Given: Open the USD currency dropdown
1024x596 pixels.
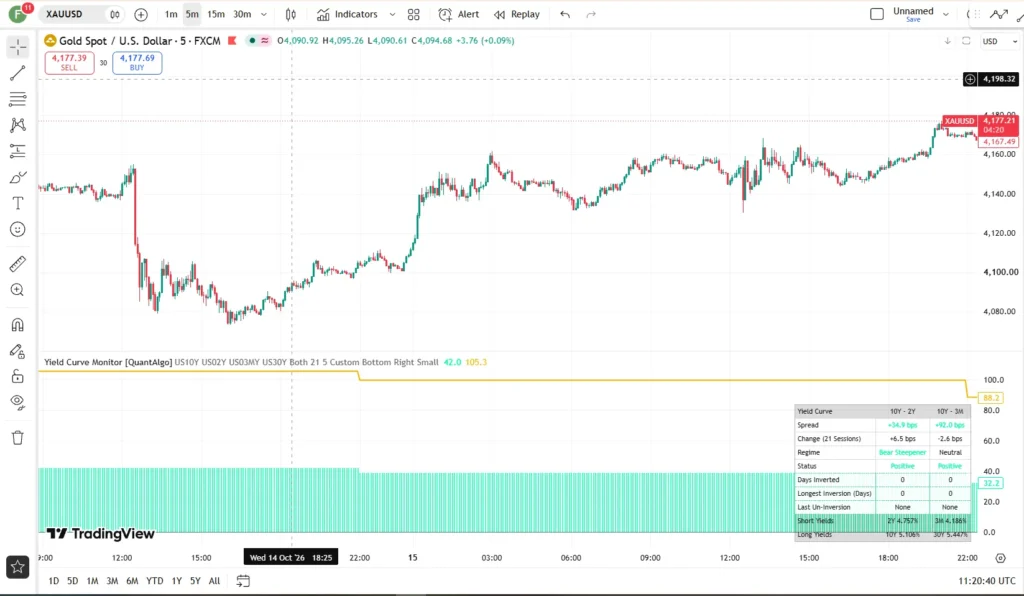Looking at the screenshot, I should [1000, 41].
